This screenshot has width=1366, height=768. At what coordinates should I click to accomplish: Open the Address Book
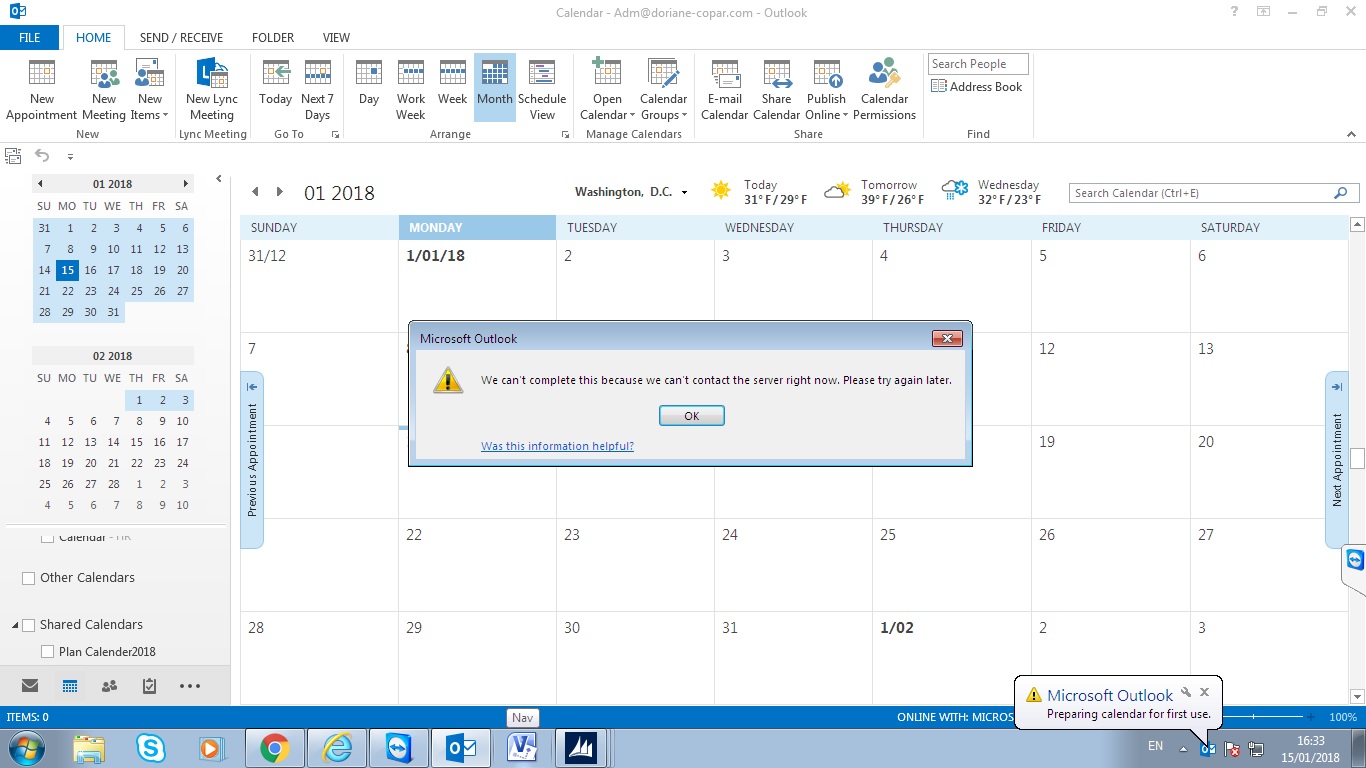click(976, 87)
